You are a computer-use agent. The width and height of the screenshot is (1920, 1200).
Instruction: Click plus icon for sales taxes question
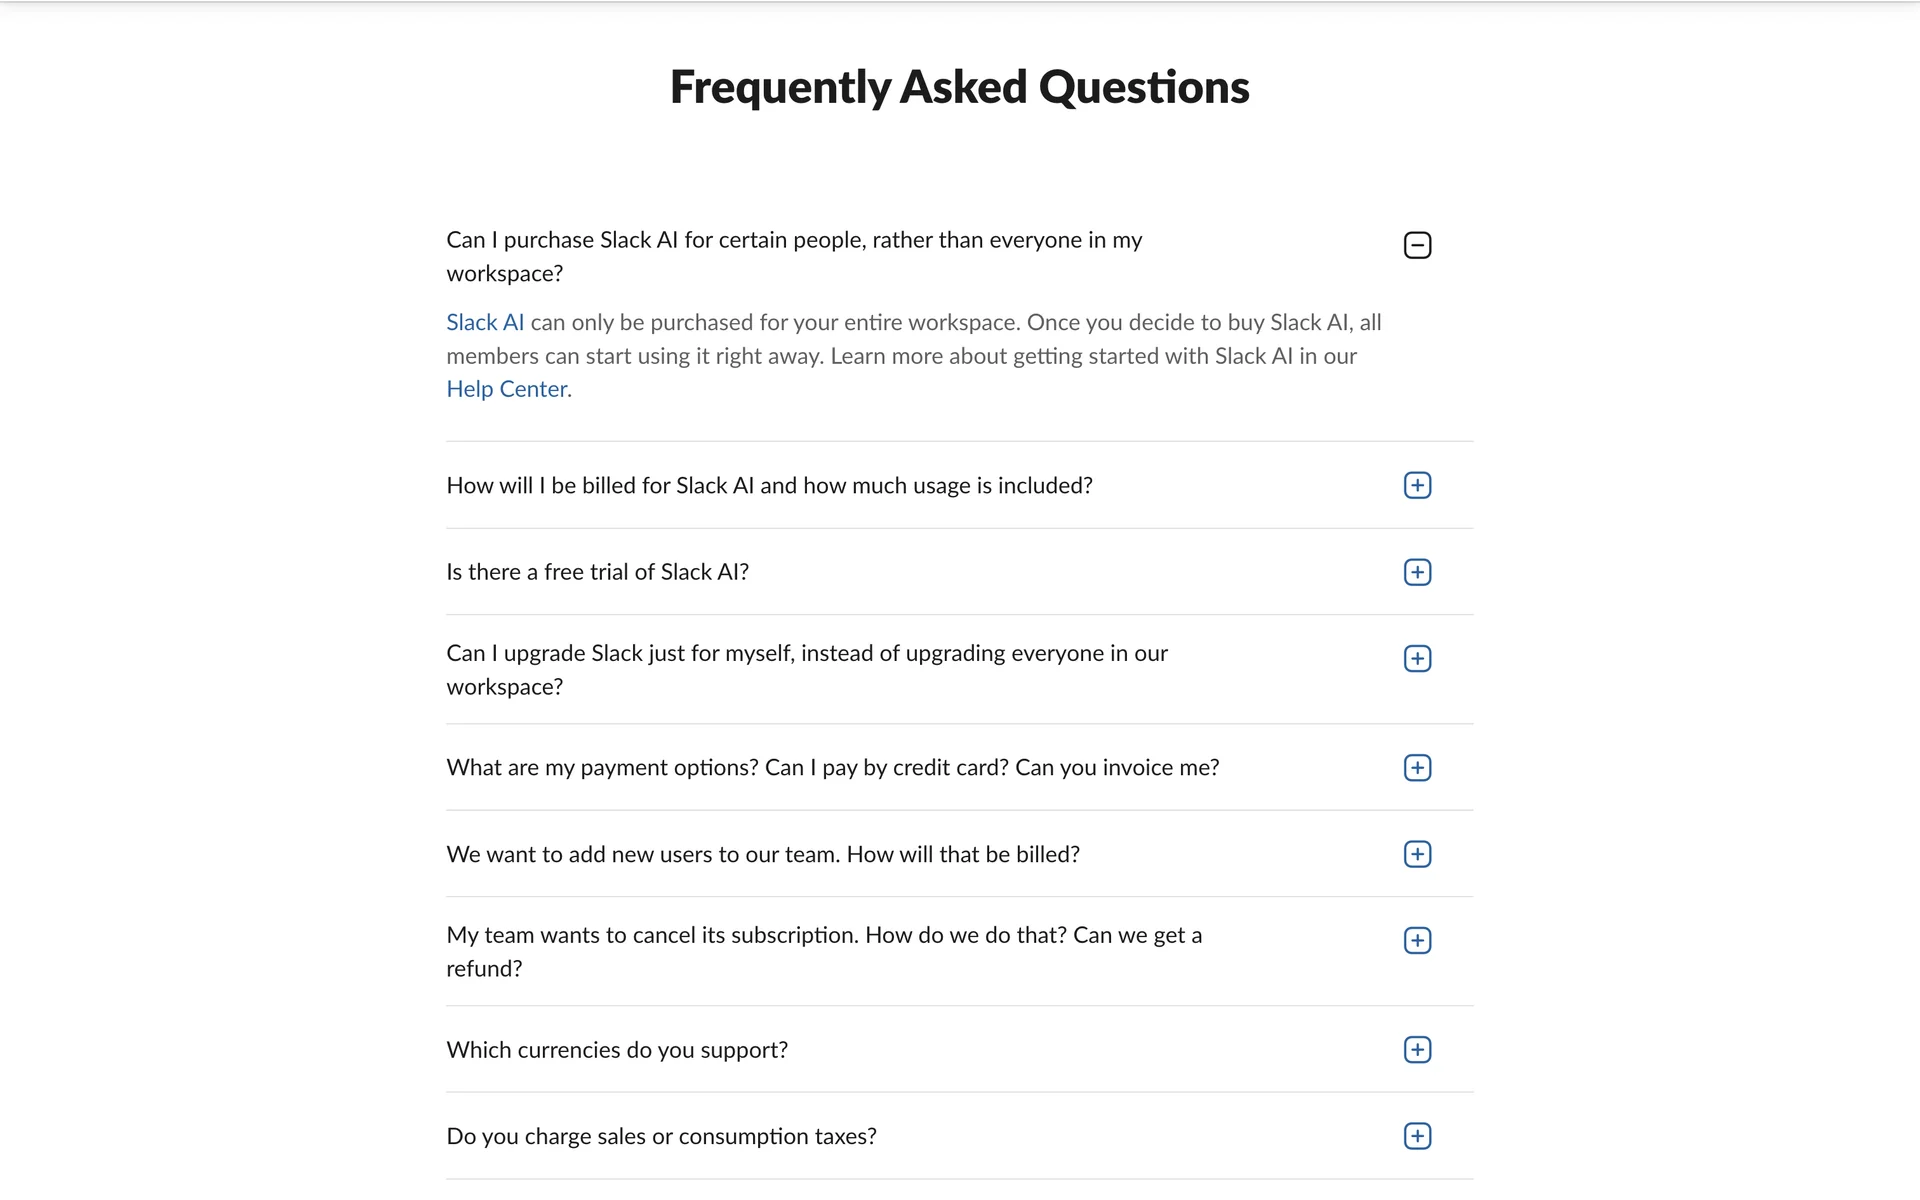pos(1417,1136)
